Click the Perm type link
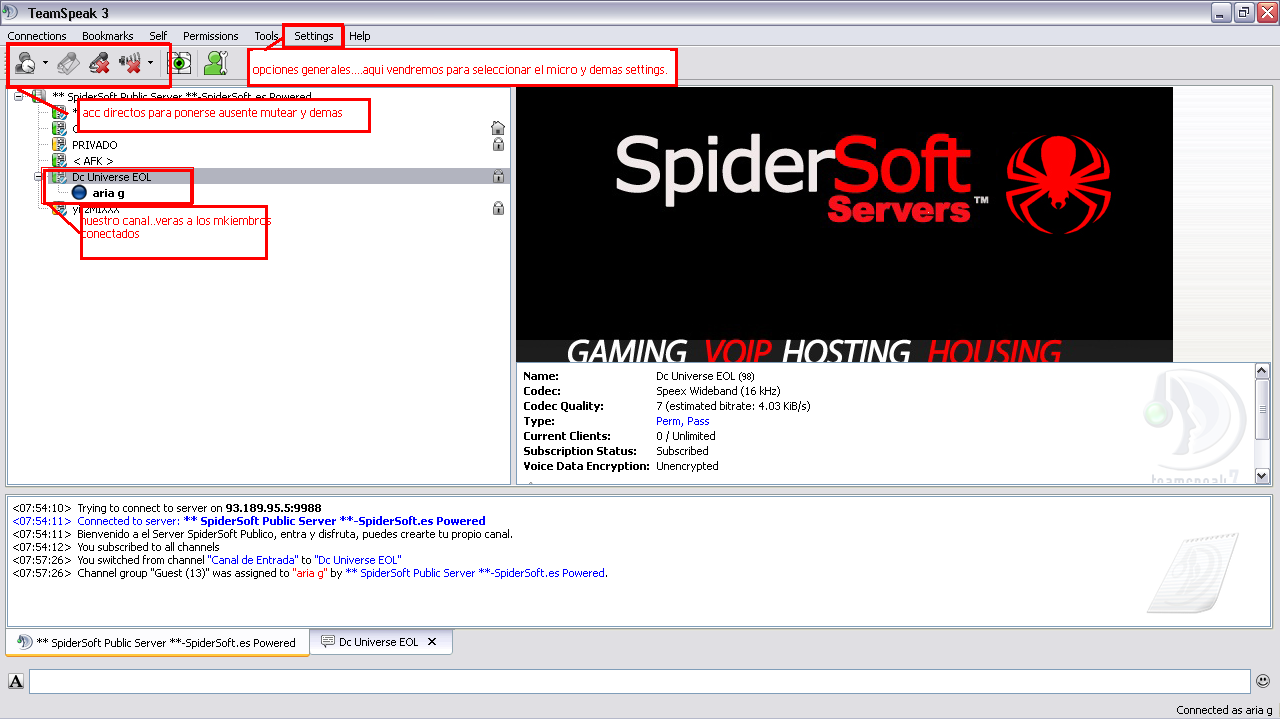This screenshot has height=720, width=1280. (x=668, y=422)
